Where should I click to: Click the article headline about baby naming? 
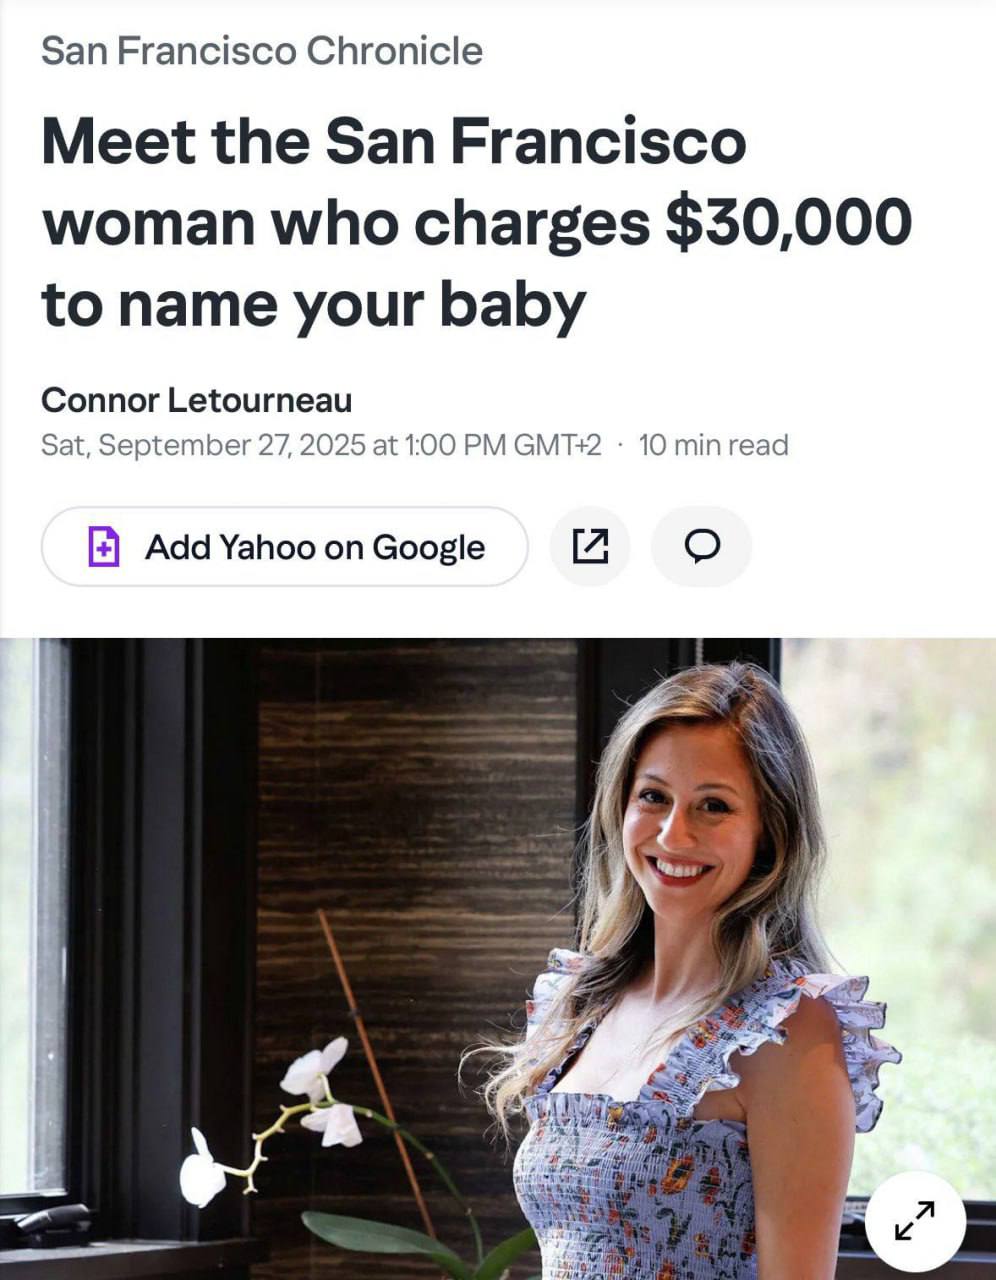(477, 222)
